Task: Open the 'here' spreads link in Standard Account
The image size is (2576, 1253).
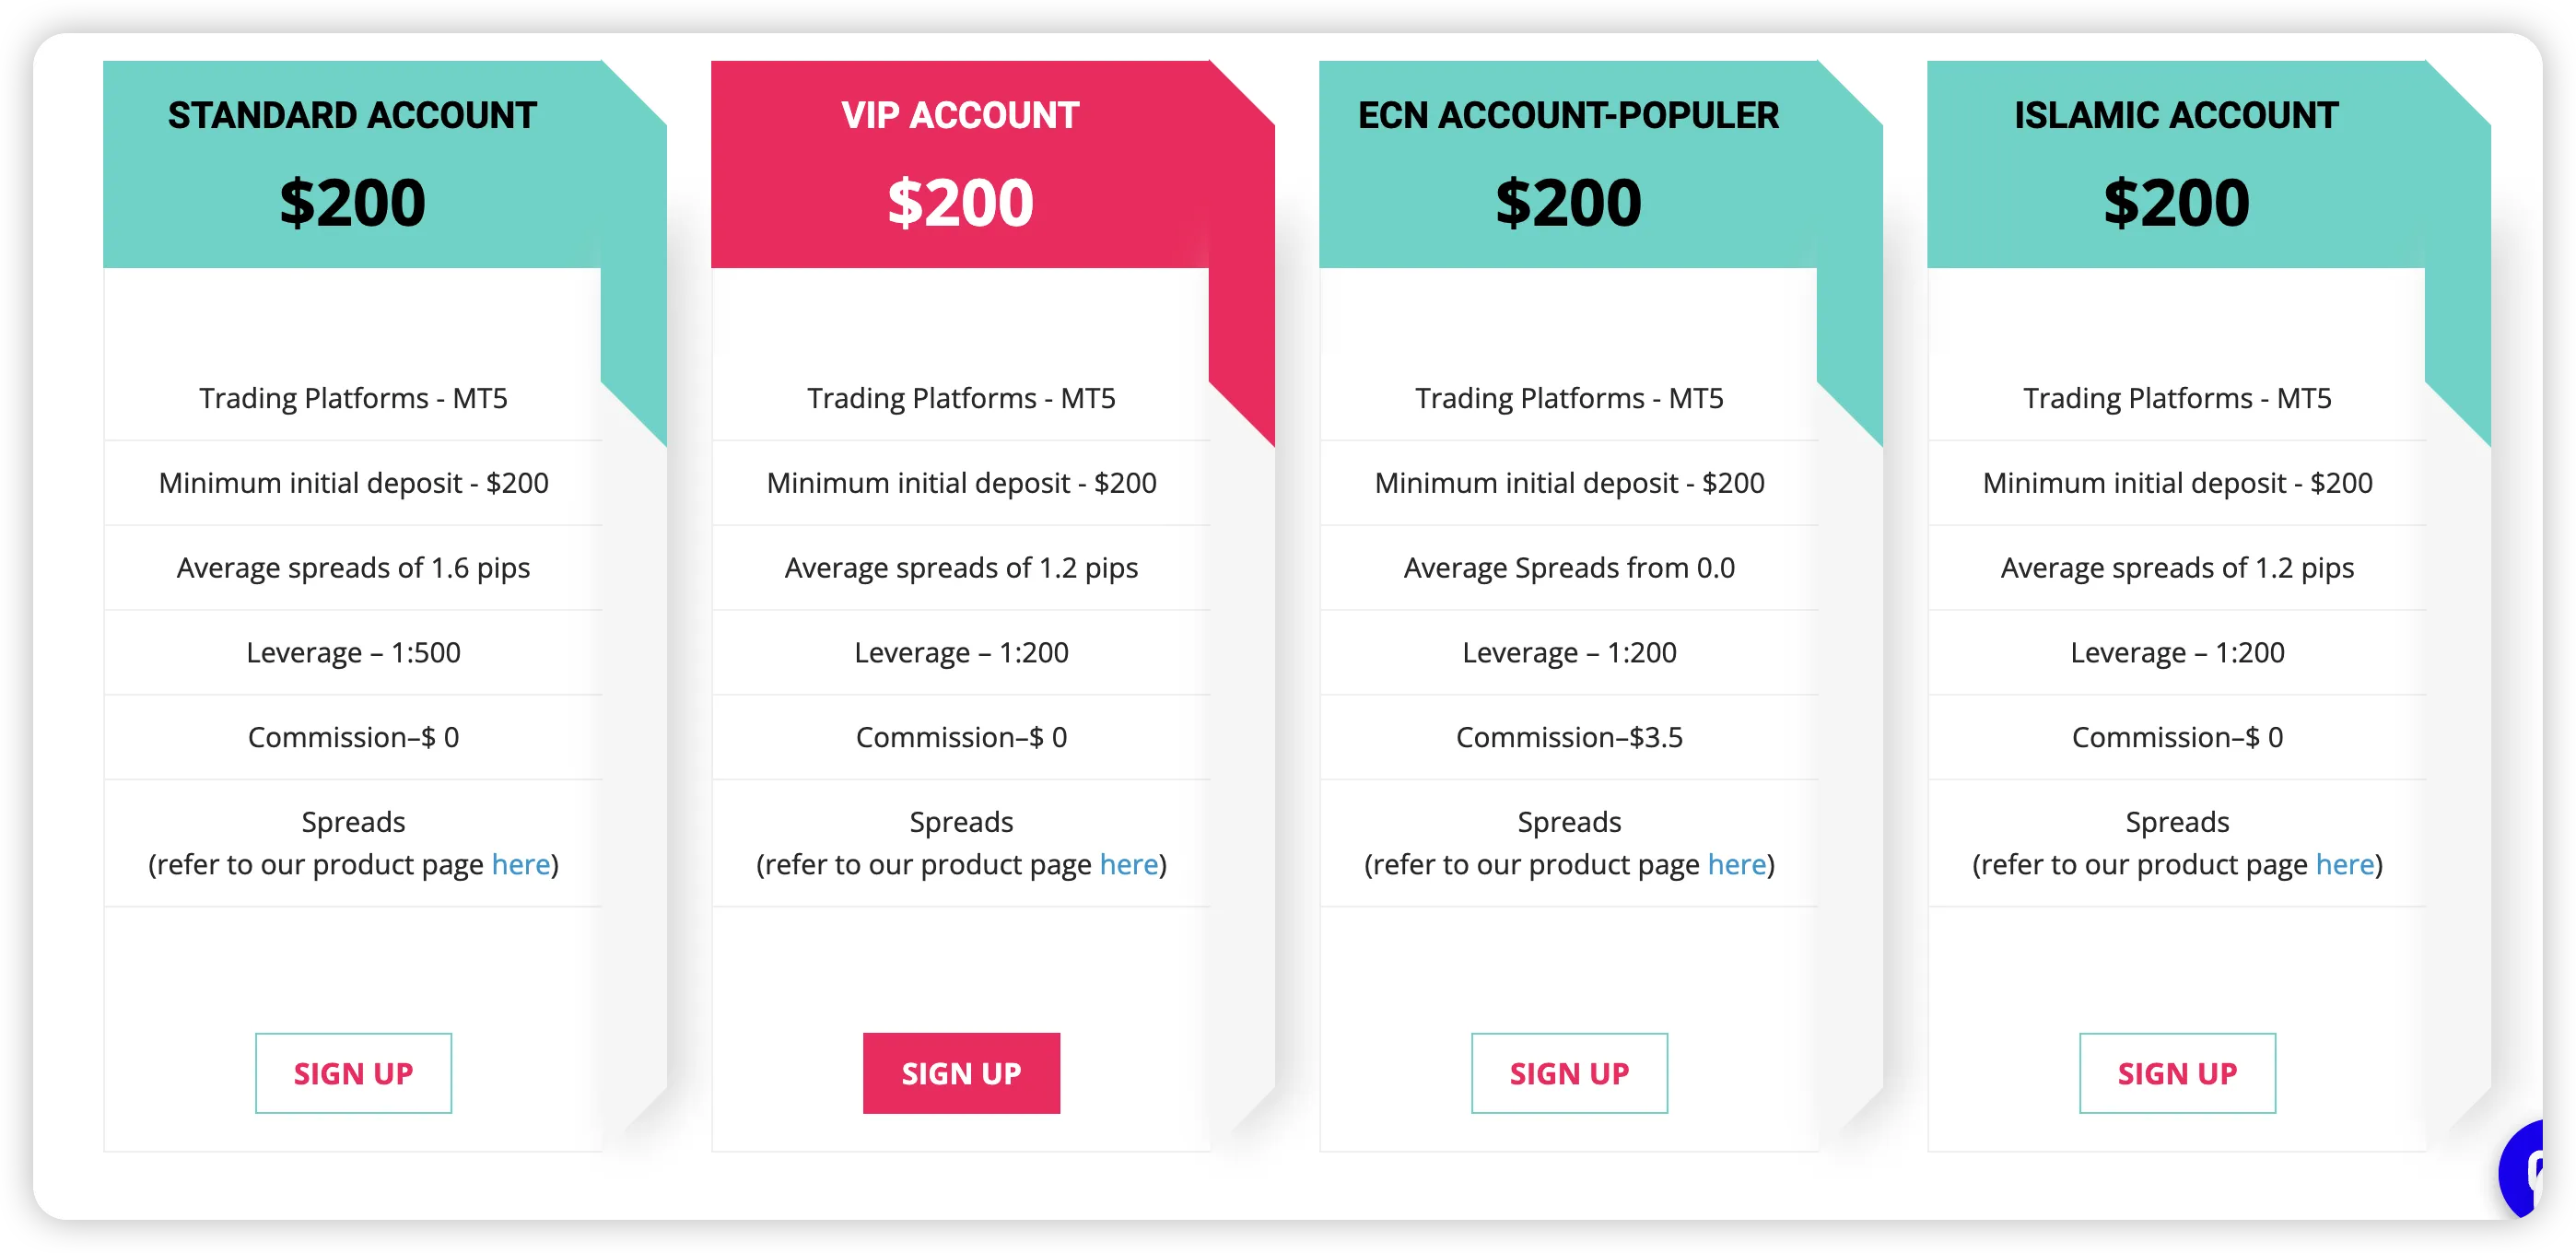Action: [x=521, y=864]
